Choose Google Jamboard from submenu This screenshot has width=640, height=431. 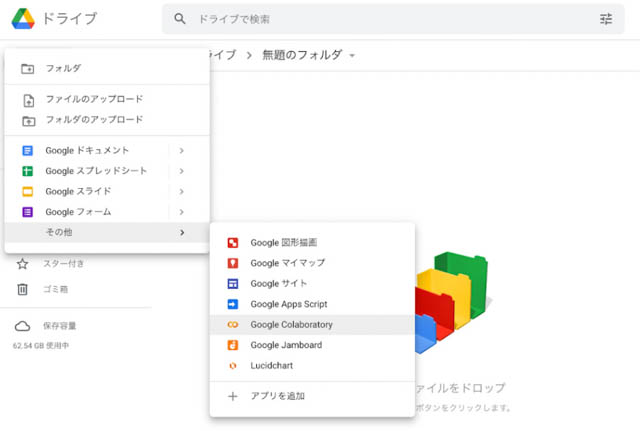312,345
